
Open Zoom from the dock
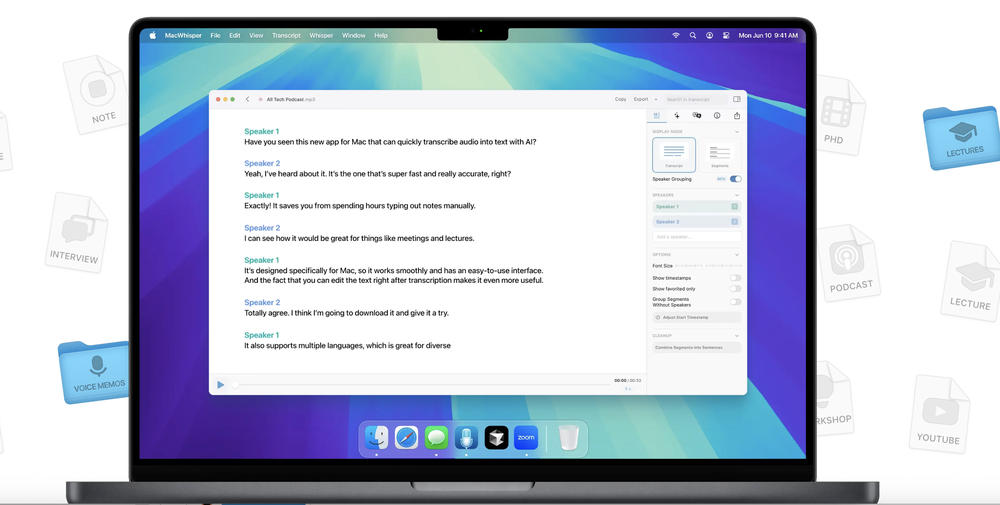pos(526,437)
